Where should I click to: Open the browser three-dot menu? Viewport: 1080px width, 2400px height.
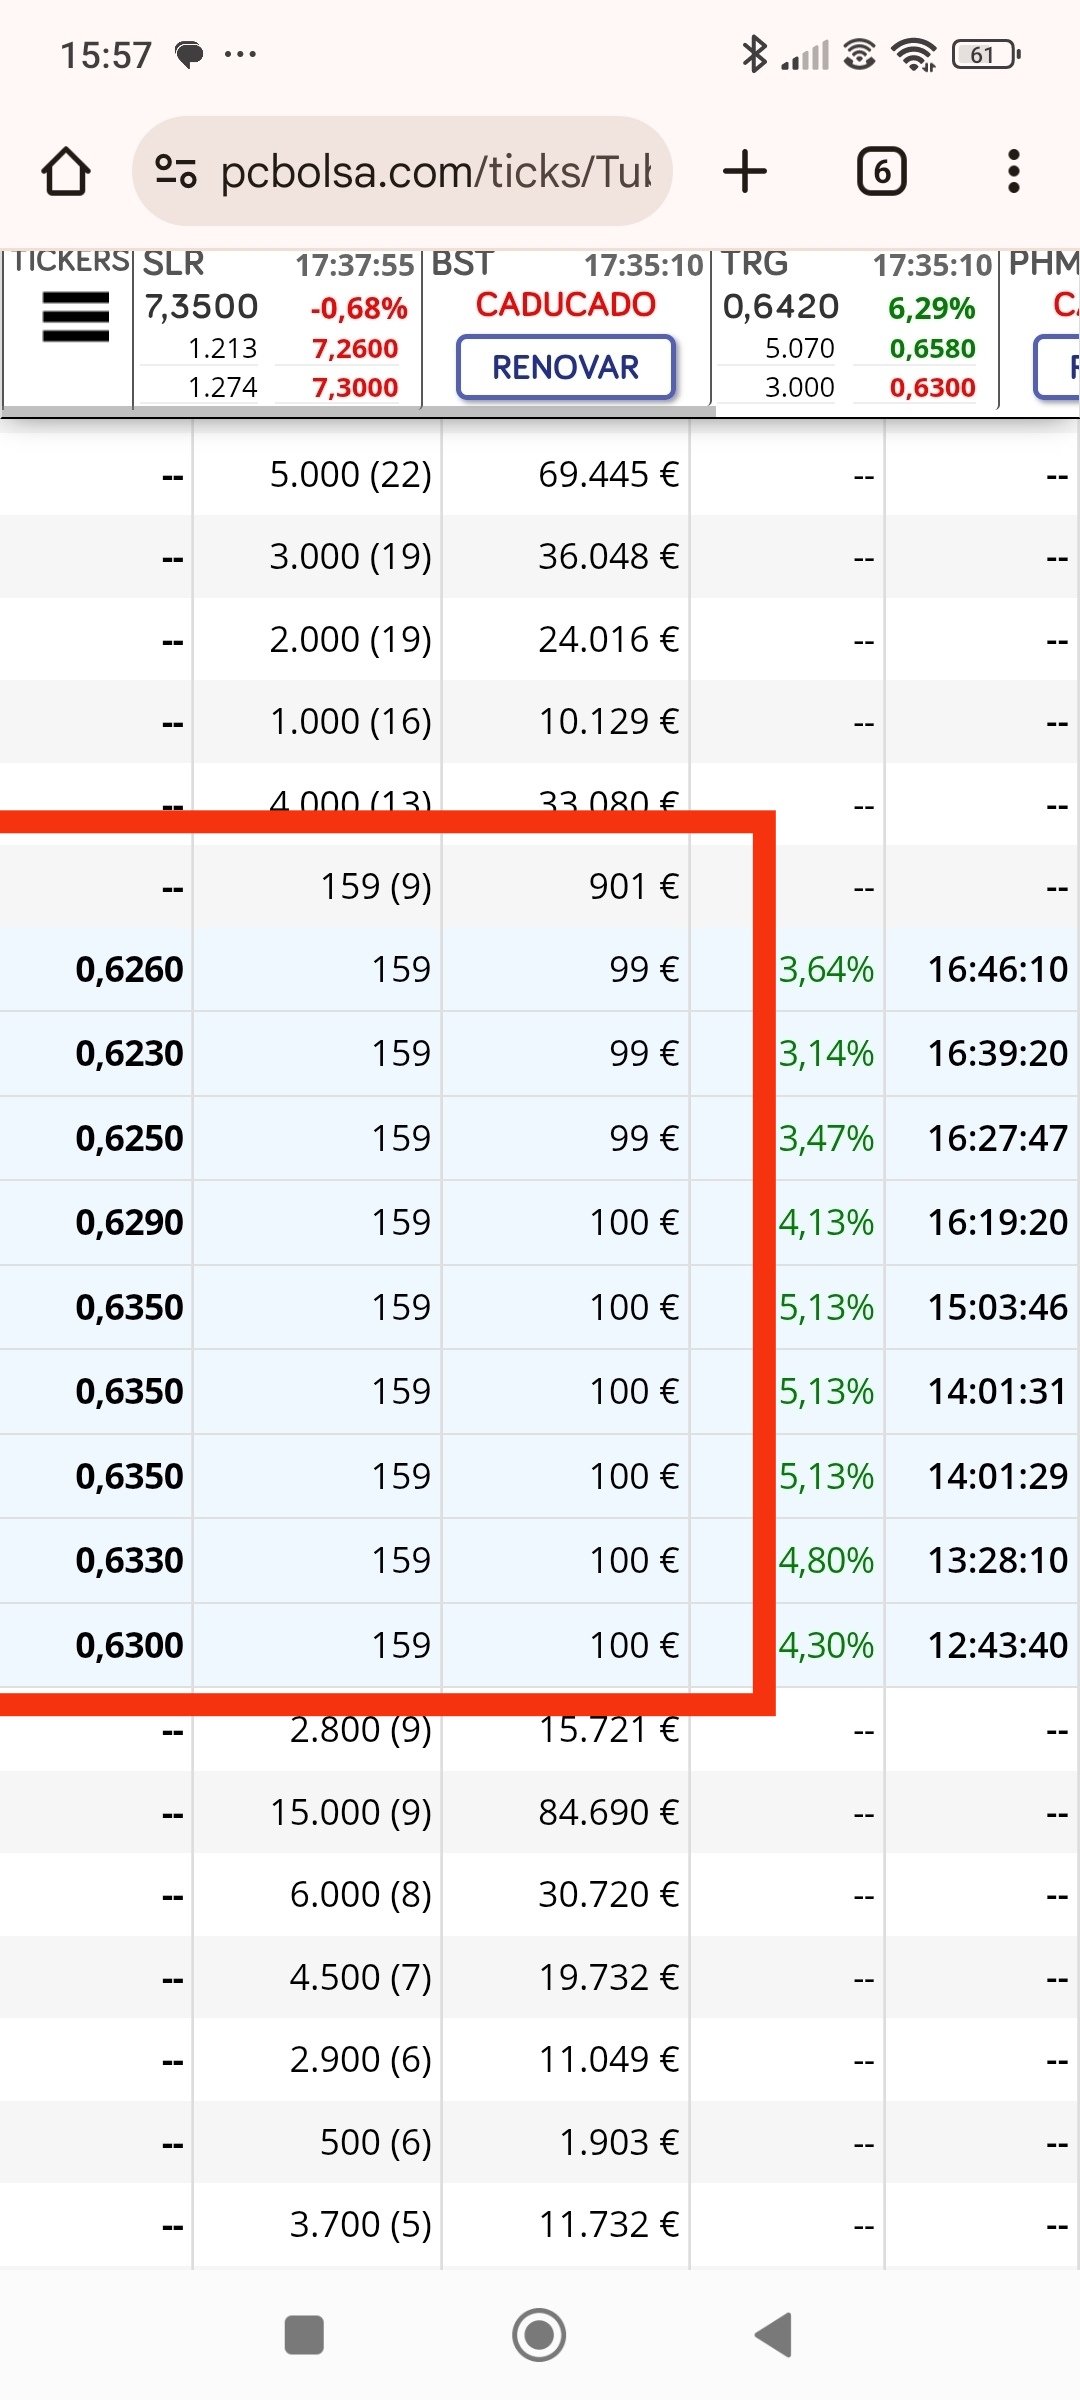(1014, 171)
